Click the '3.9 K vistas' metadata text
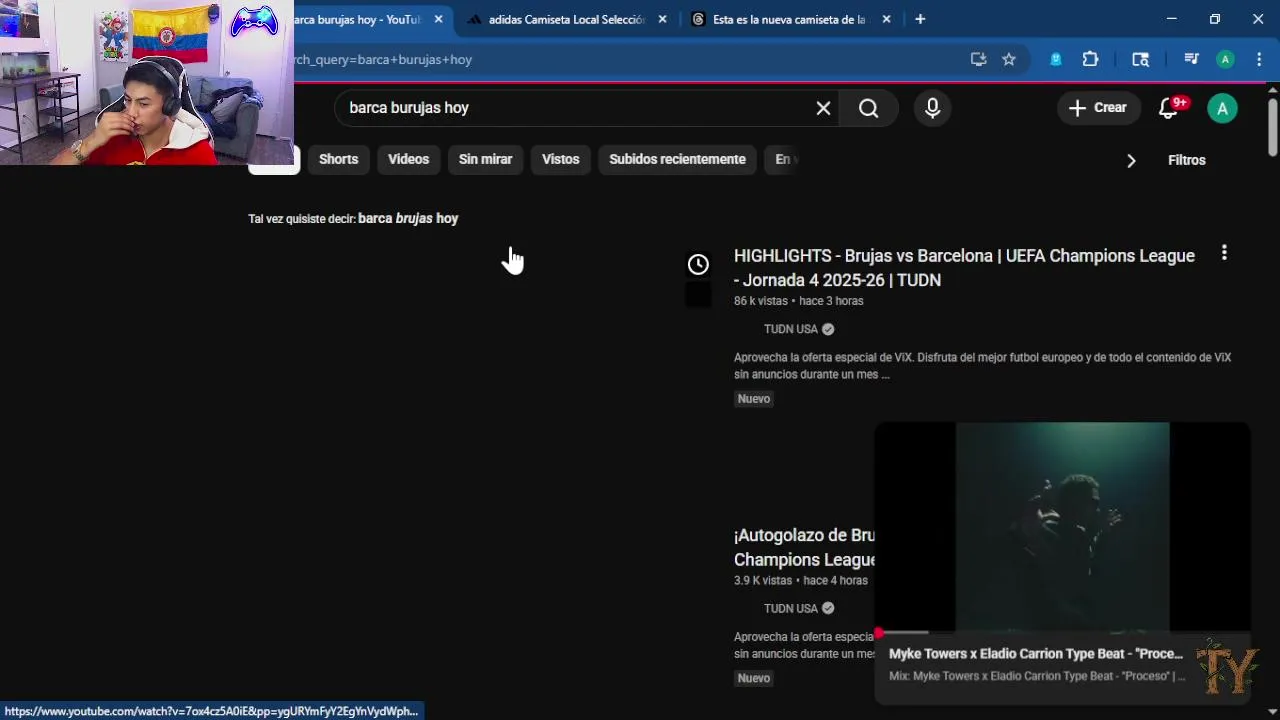 [x=763, y=580]
